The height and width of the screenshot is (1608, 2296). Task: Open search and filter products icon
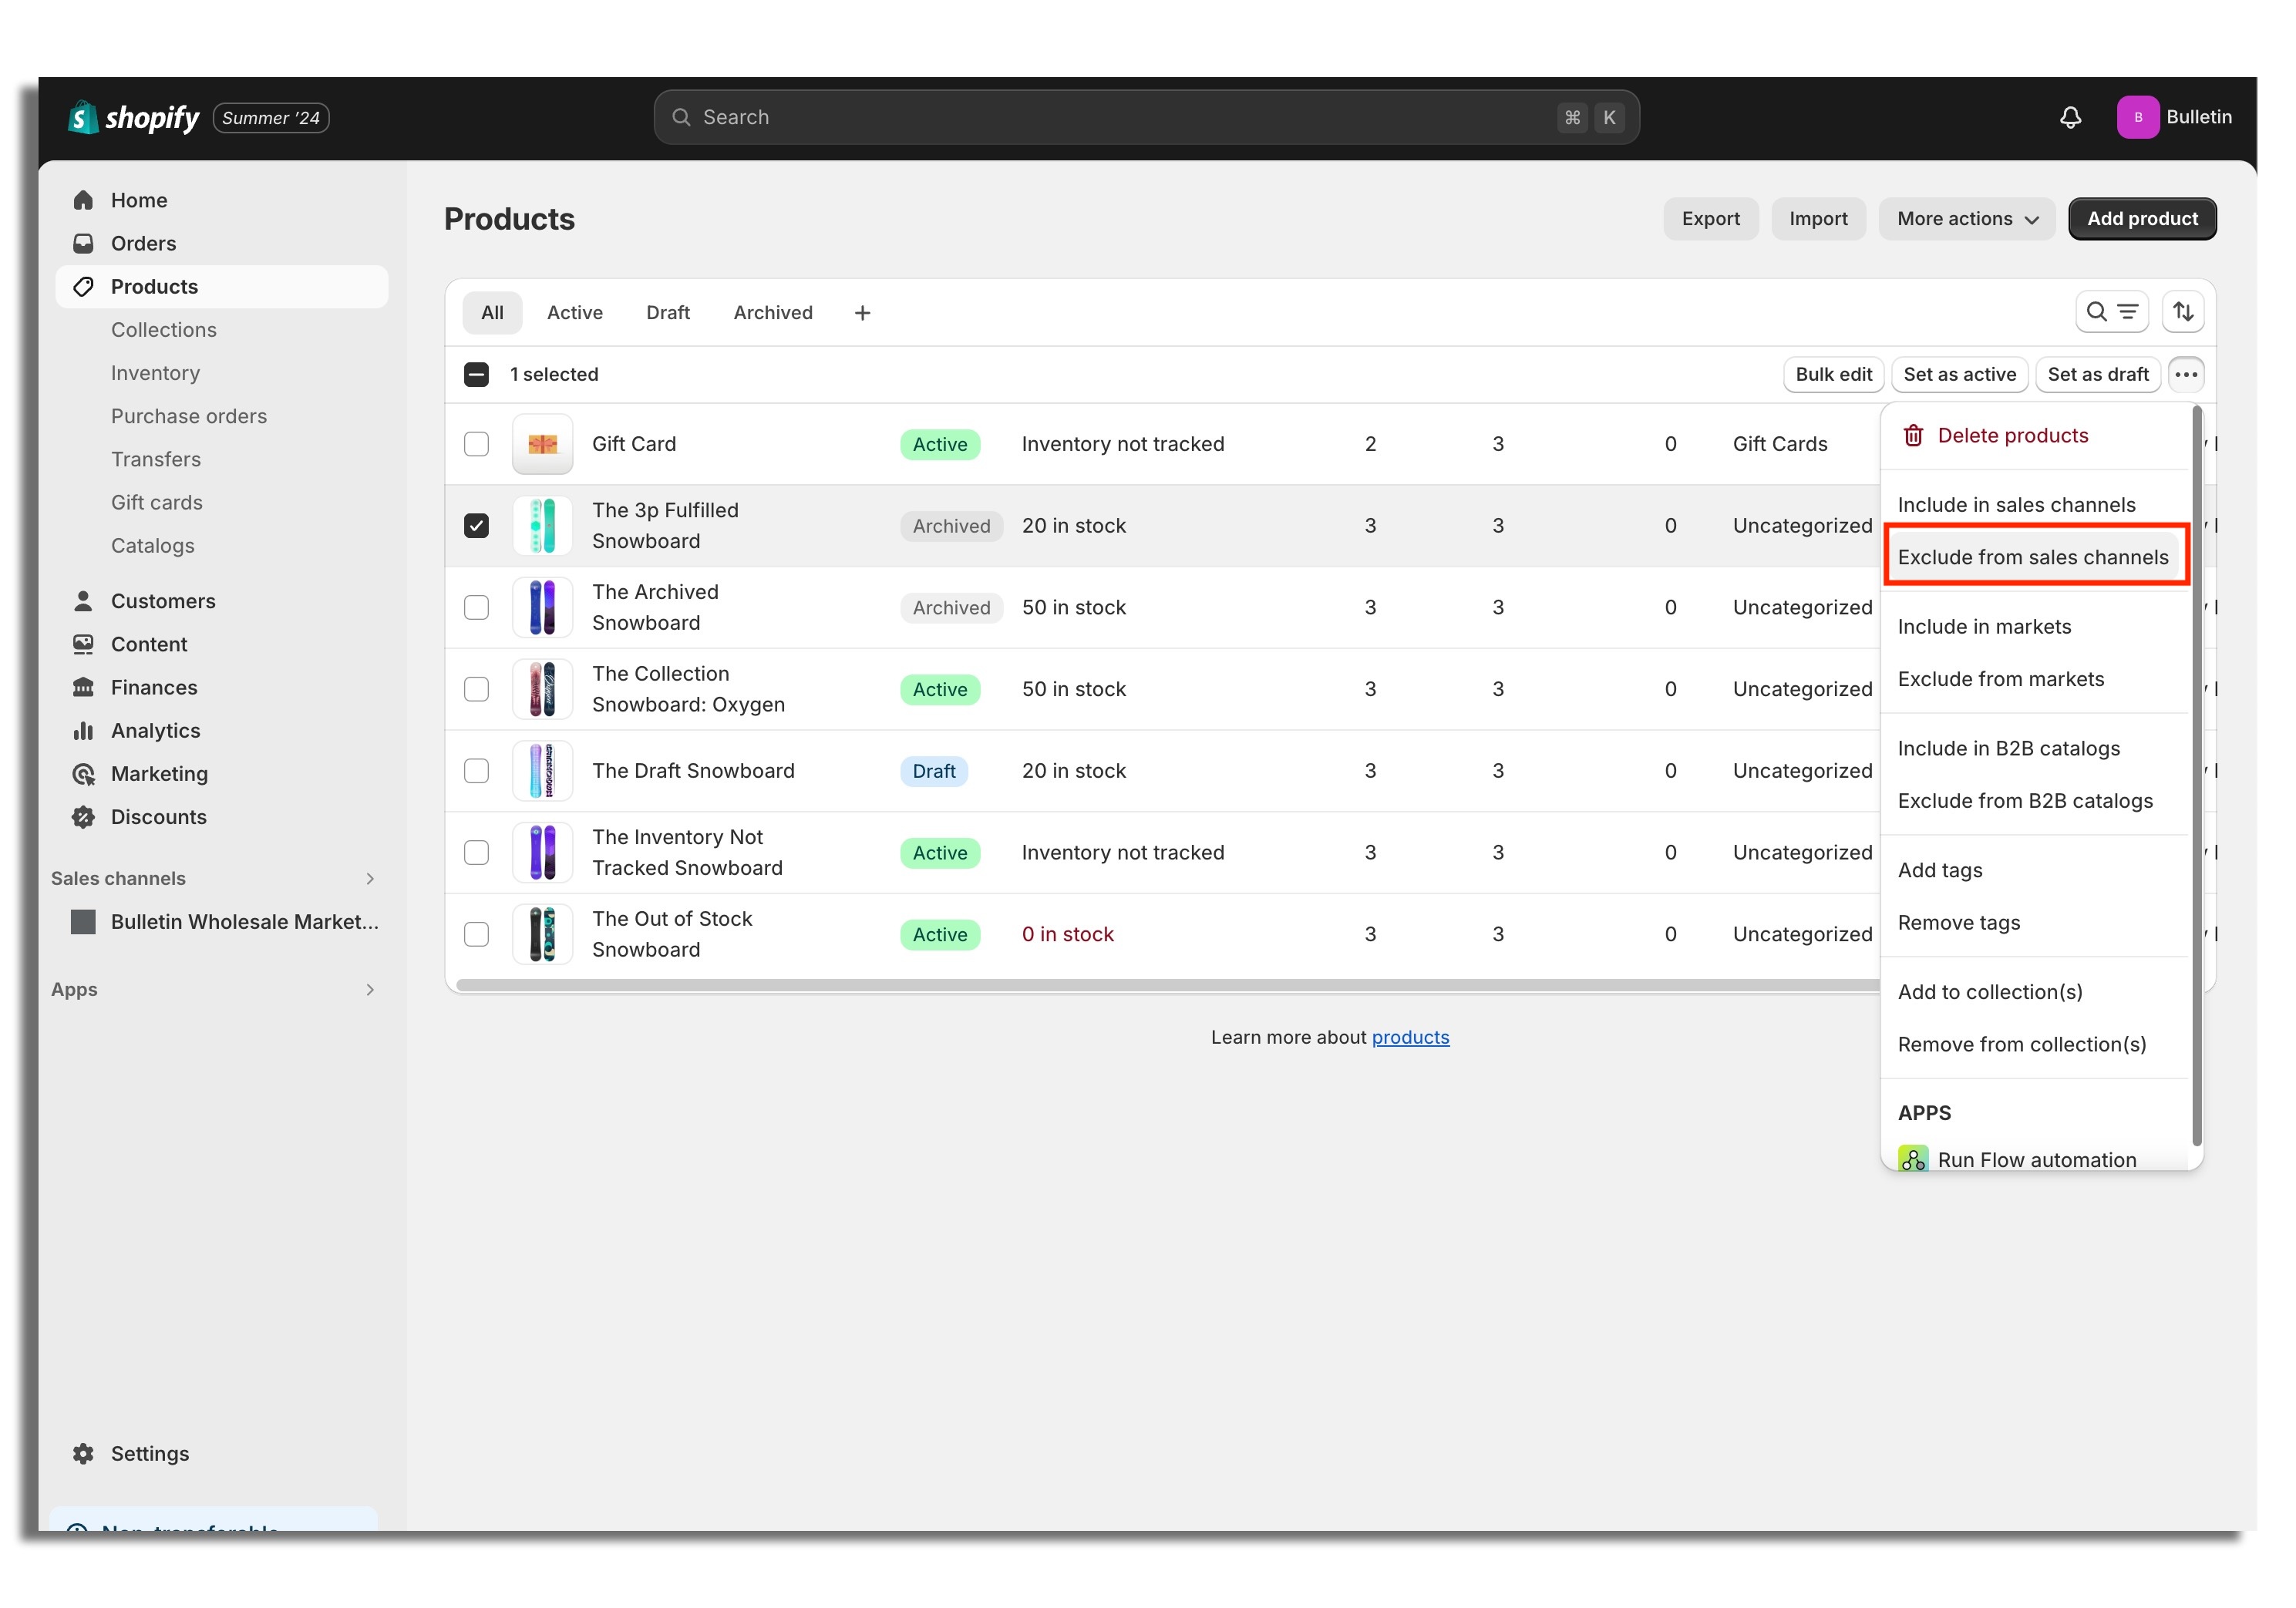click(x=2112, y=312)
